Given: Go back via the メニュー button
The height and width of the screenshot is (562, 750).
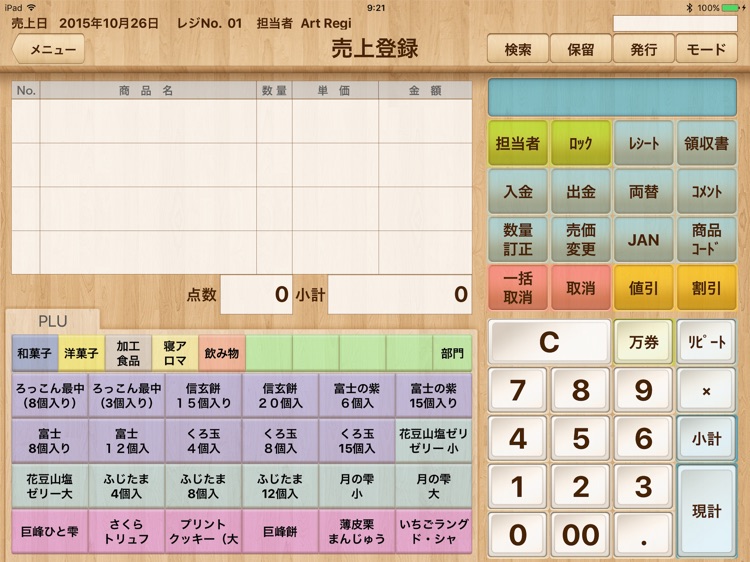Looking at the screenshot, I should coord(48,49).
